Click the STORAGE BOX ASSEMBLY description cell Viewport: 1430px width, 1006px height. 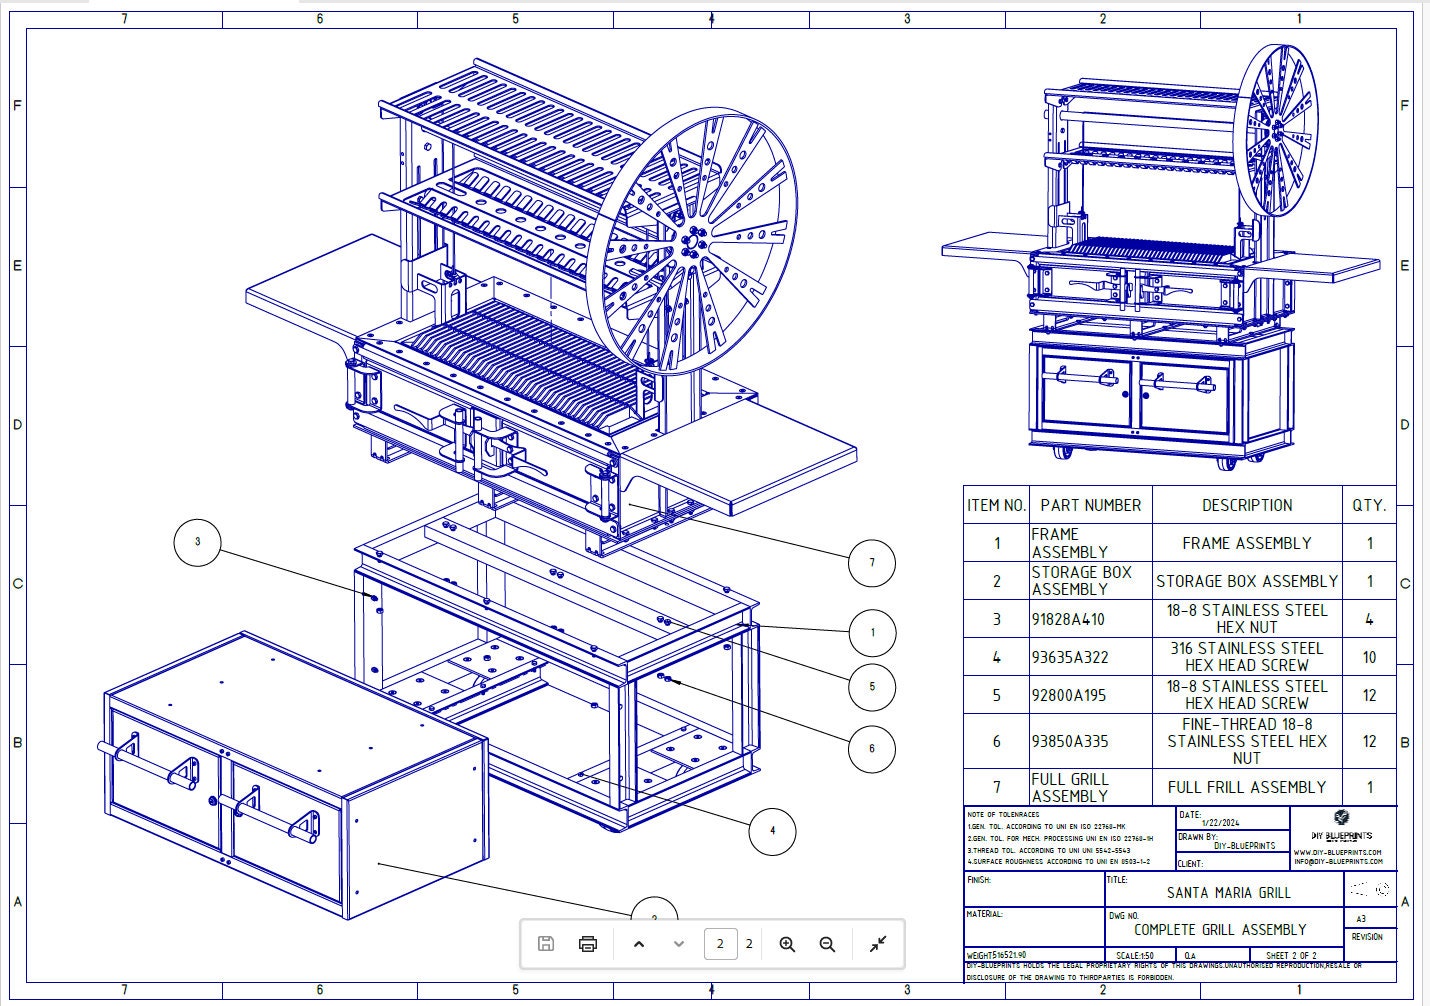(1247, 581)
